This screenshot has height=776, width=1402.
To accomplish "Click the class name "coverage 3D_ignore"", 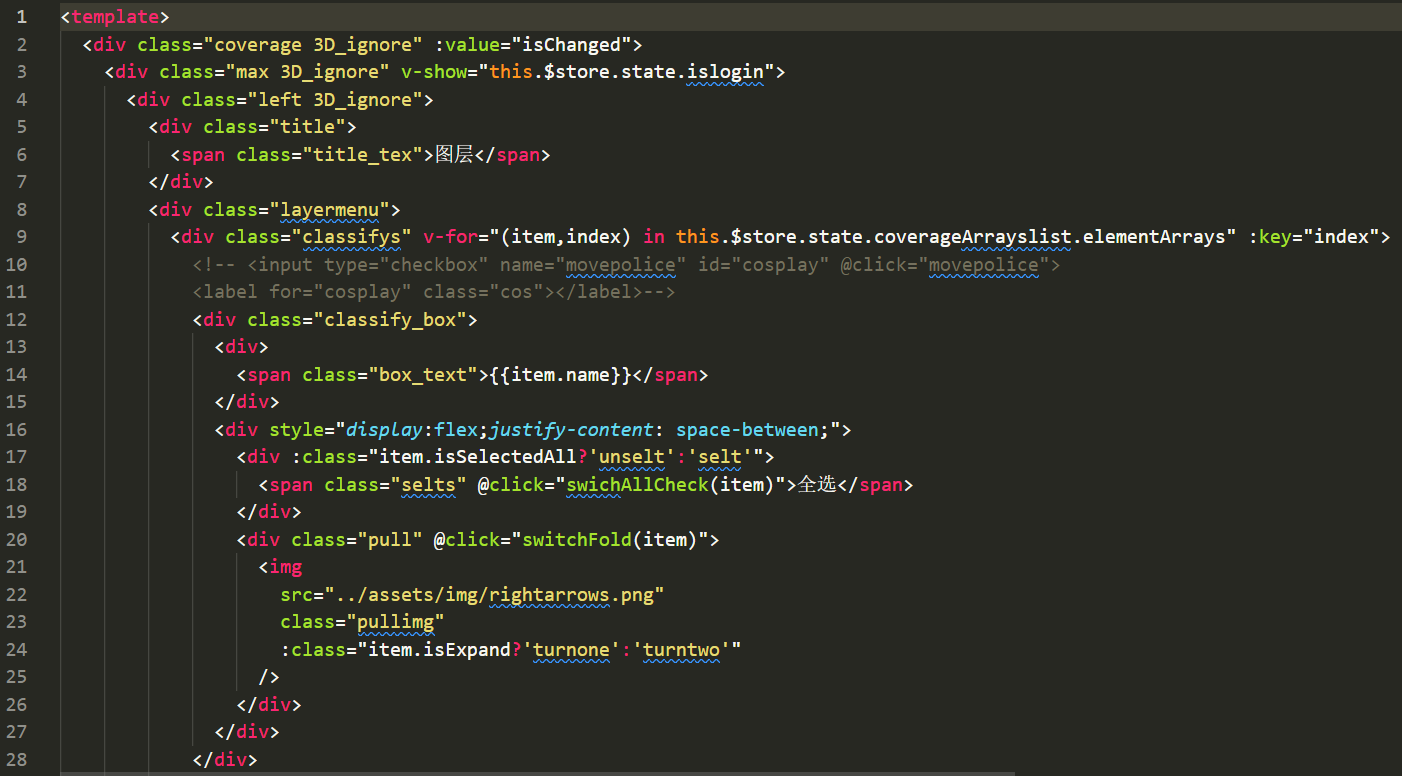I will pos(314,44).
